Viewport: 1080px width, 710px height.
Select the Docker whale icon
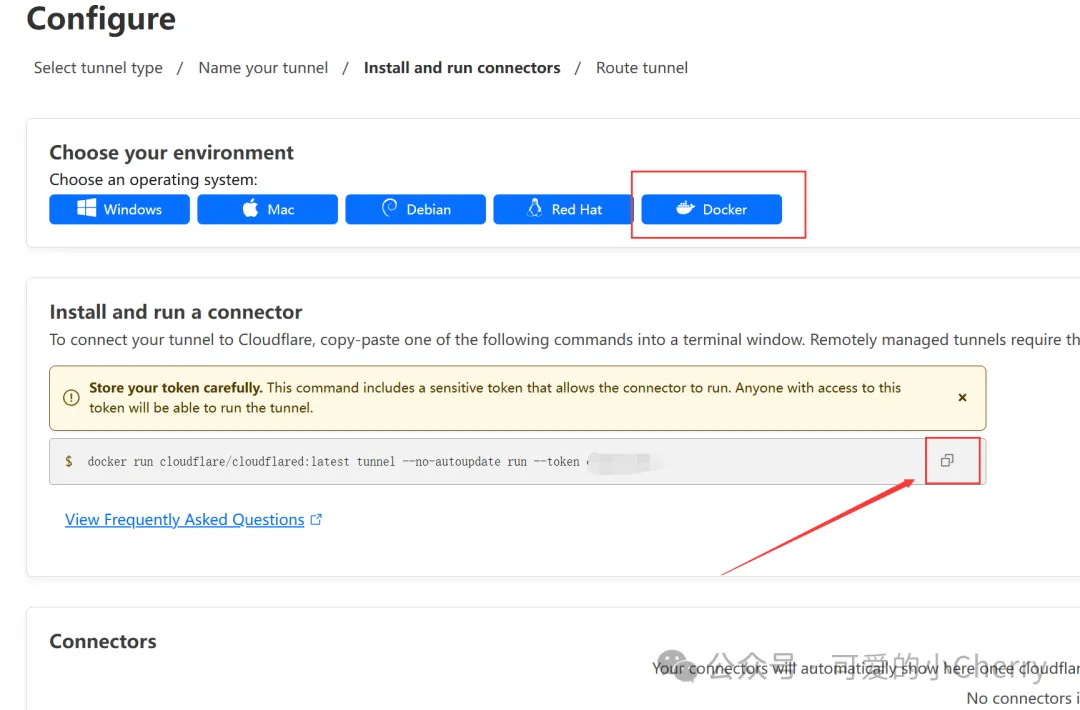(x=685, y=208)
